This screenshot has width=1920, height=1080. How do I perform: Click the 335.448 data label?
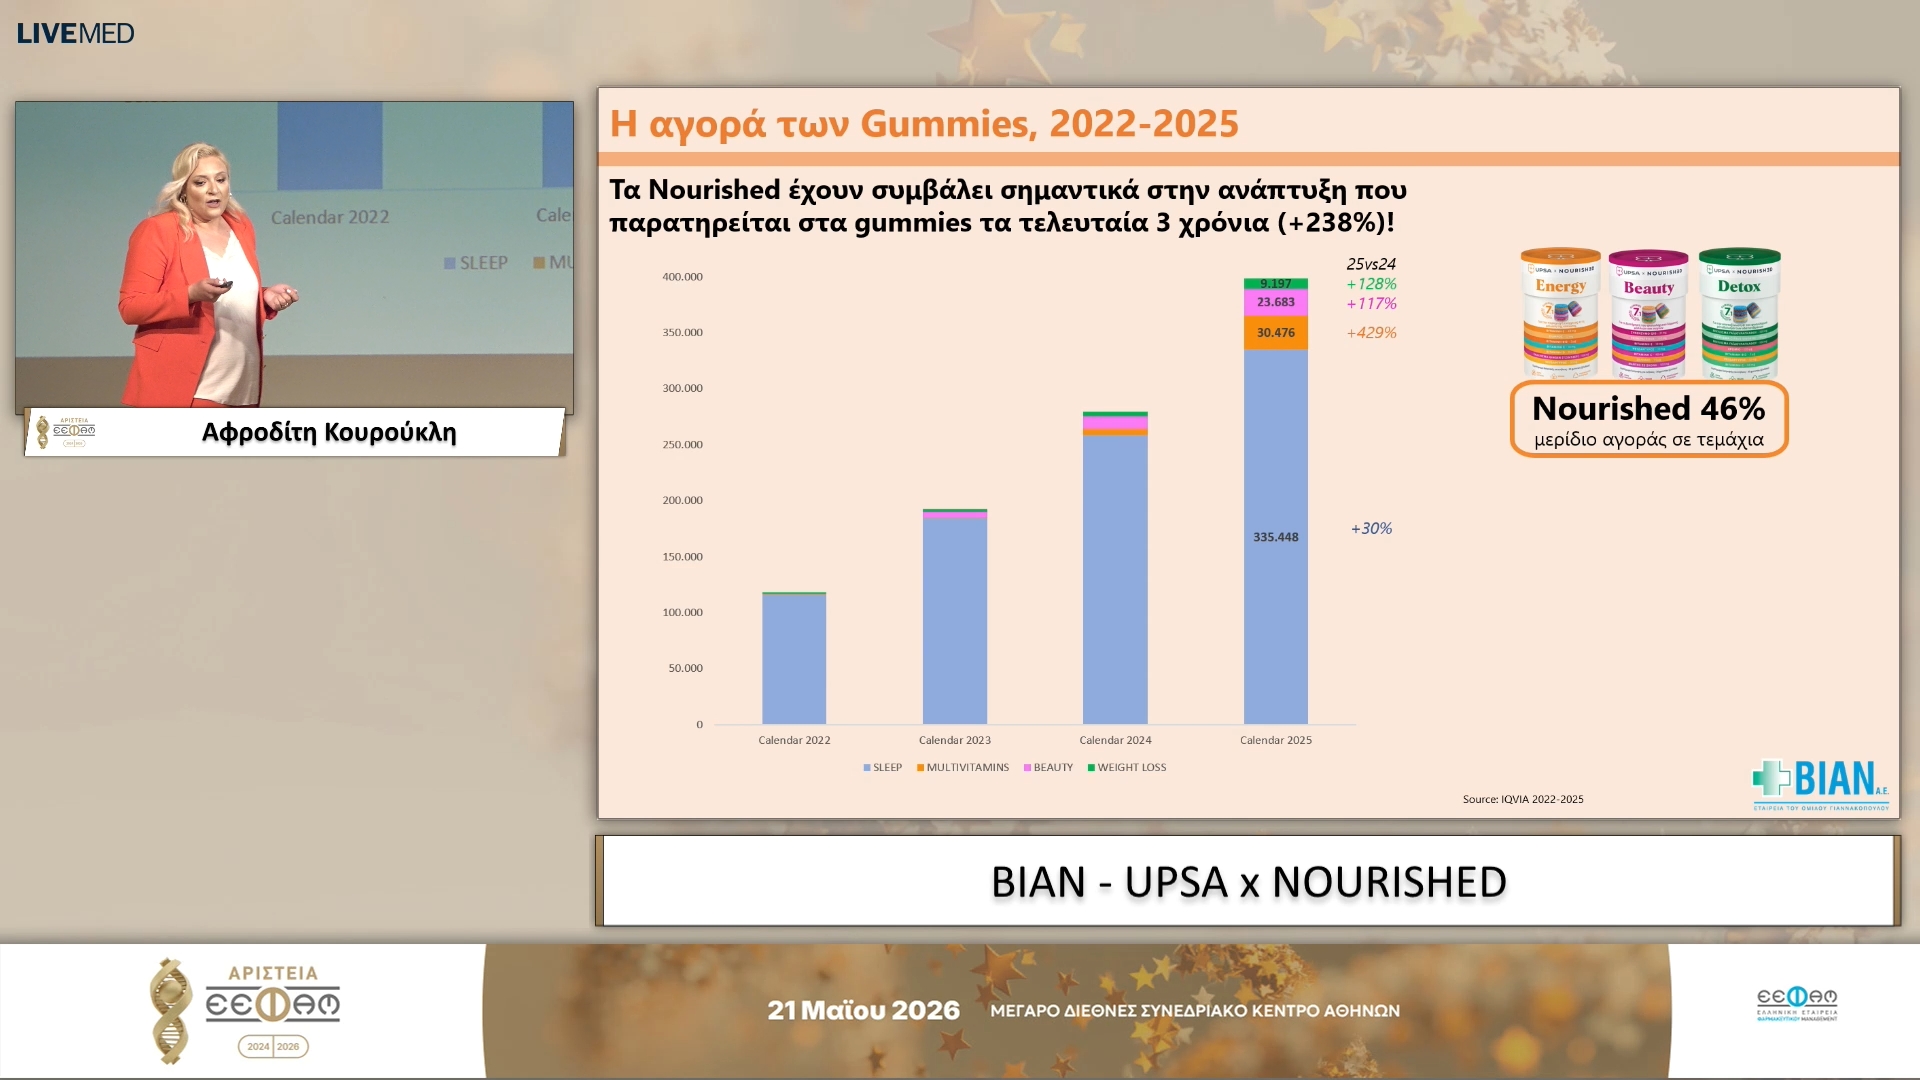click(x=1276, y=537)
